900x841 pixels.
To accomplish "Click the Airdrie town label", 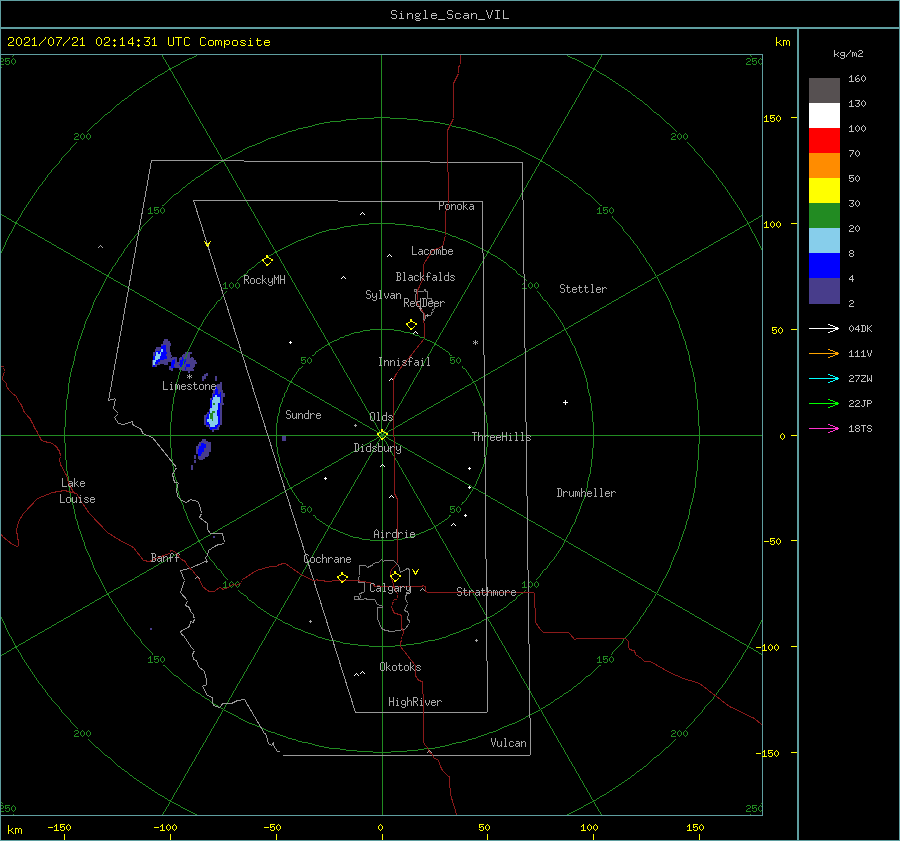I will tap(394, 534).
